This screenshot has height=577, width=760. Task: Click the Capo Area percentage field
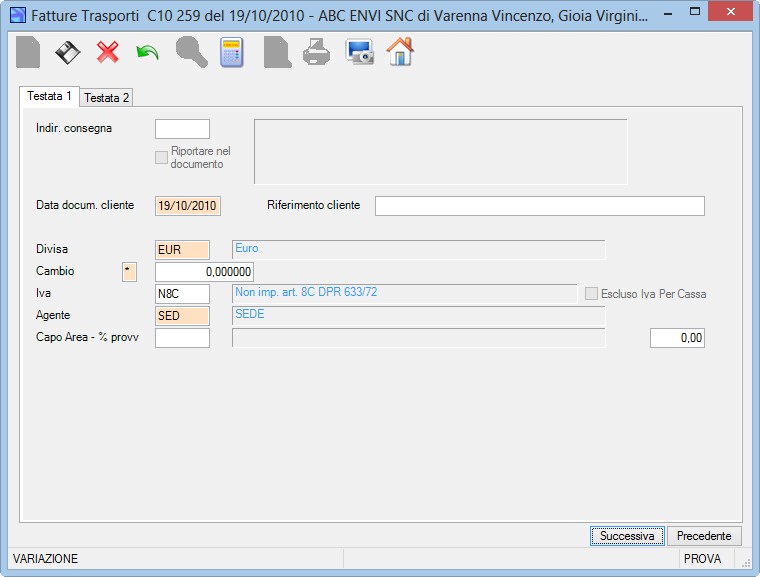[x=677, y=338]
